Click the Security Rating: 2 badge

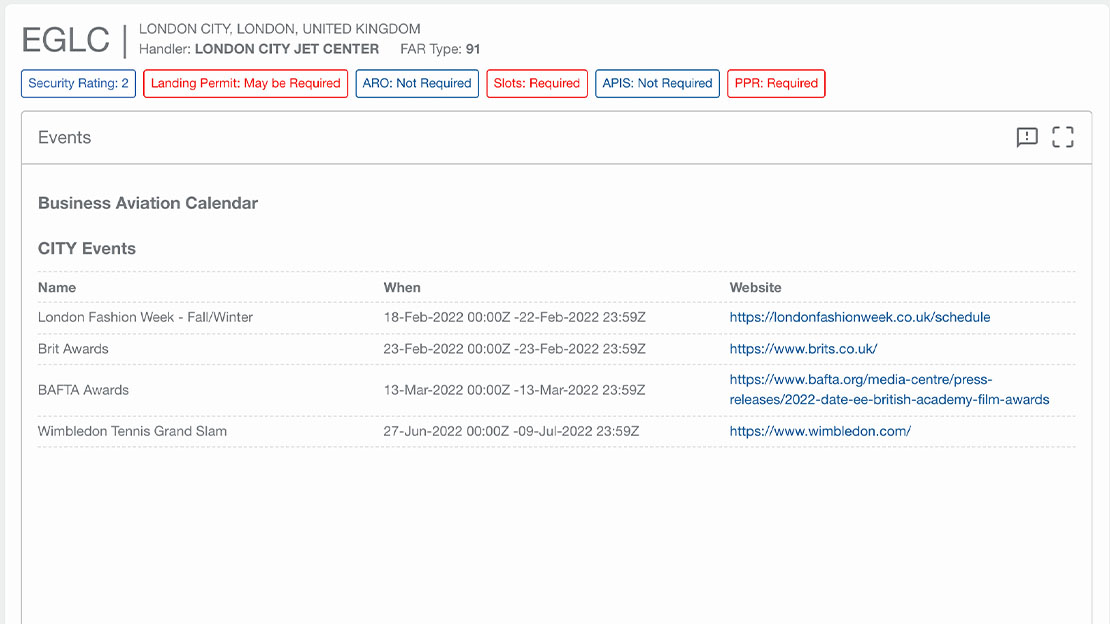coord(78,84)
